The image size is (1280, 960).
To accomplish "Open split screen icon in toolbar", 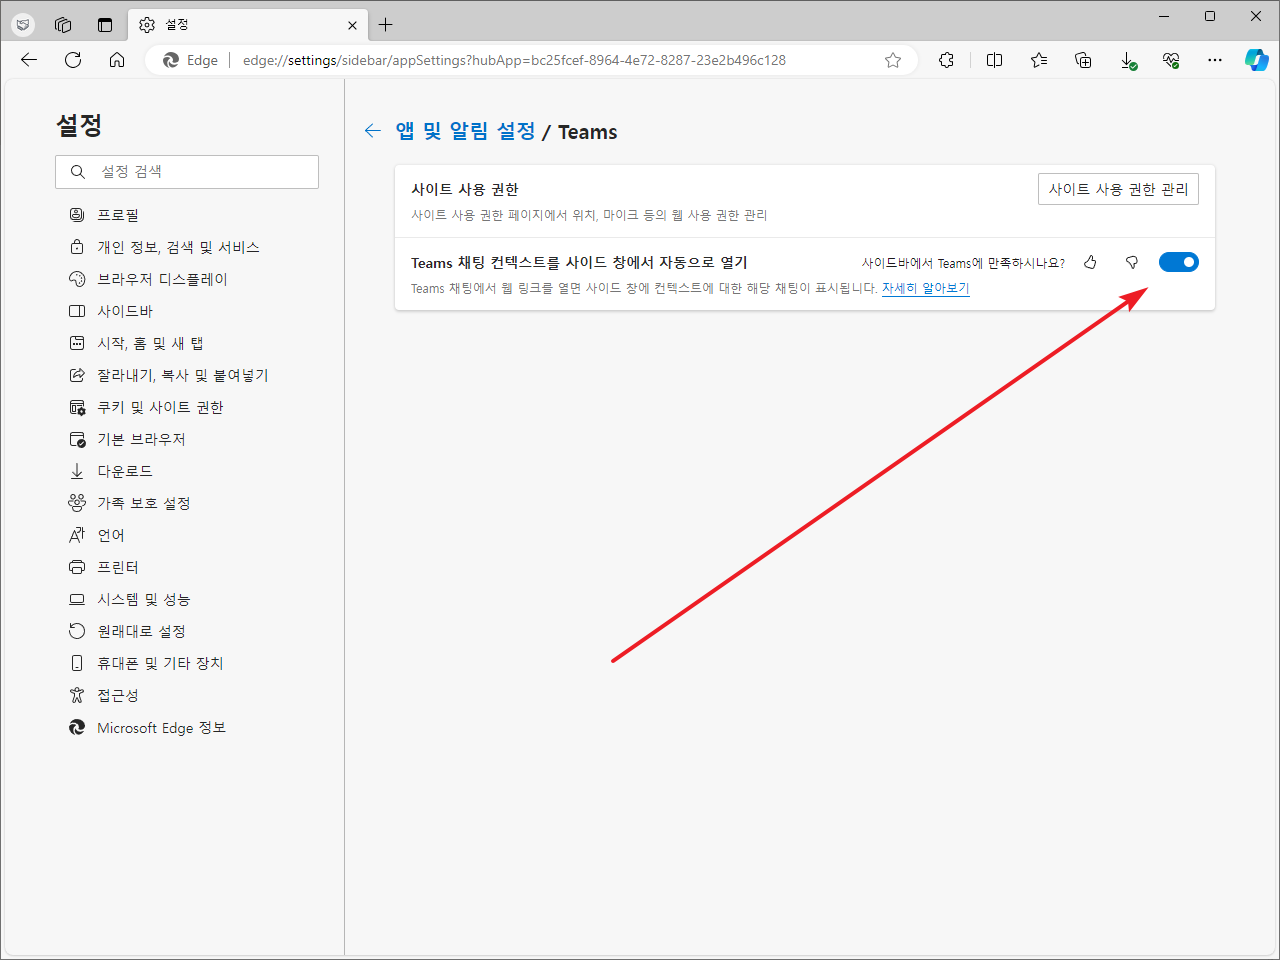I will (x=994, y=60).
